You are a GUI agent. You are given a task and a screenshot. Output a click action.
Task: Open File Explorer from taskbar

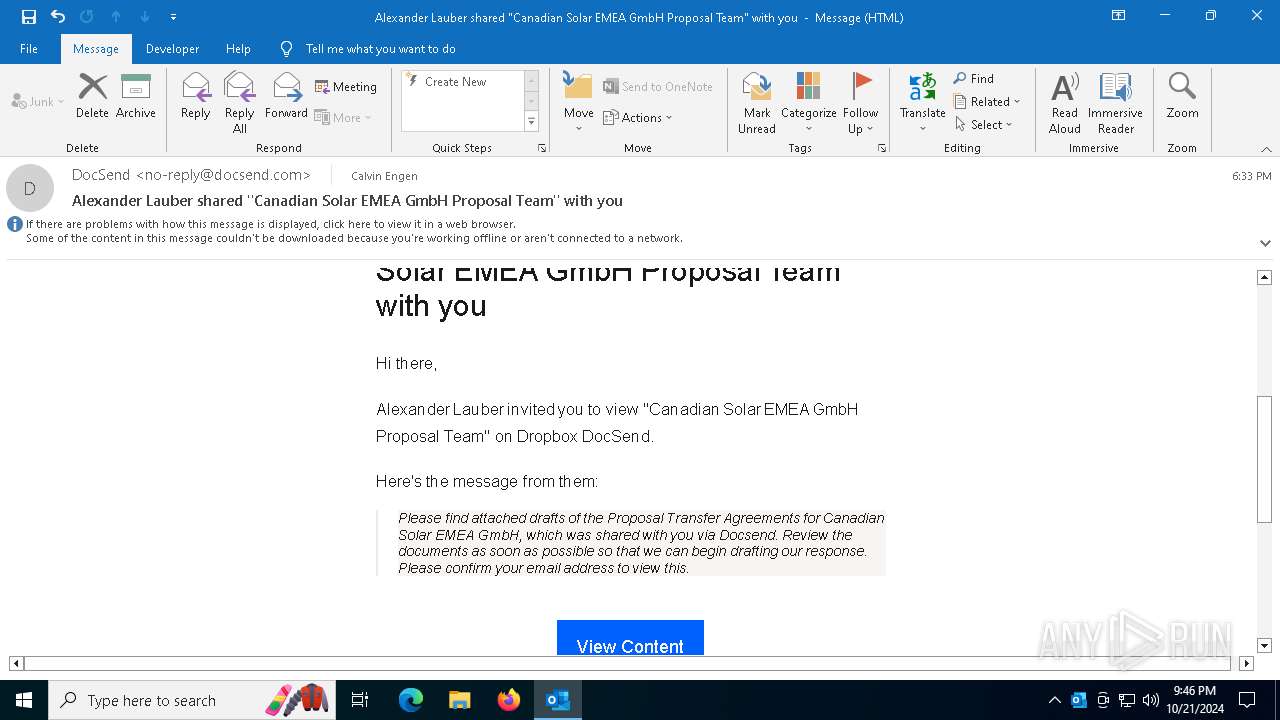pyautogui.click(x=460, y=700)
